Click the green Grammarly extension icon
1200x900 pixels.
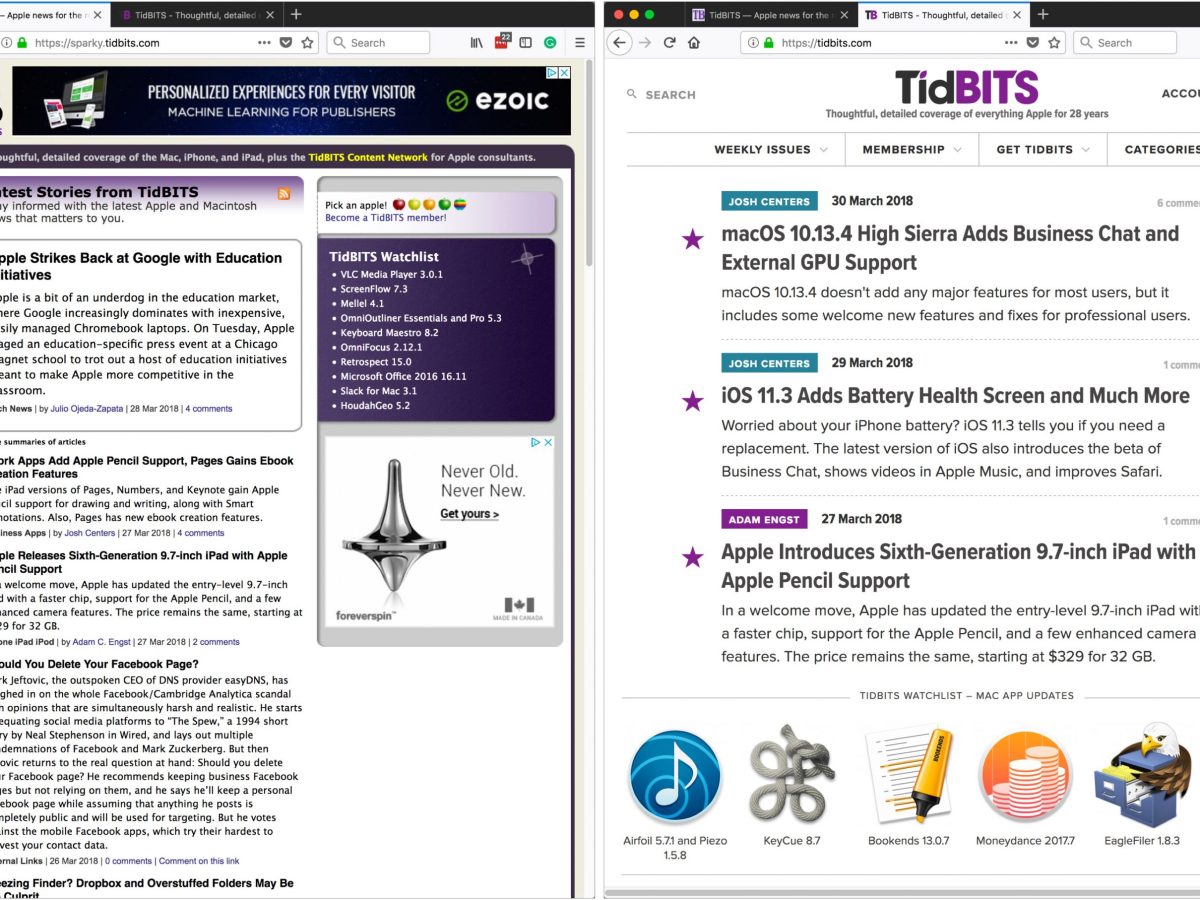pos(550,43)
